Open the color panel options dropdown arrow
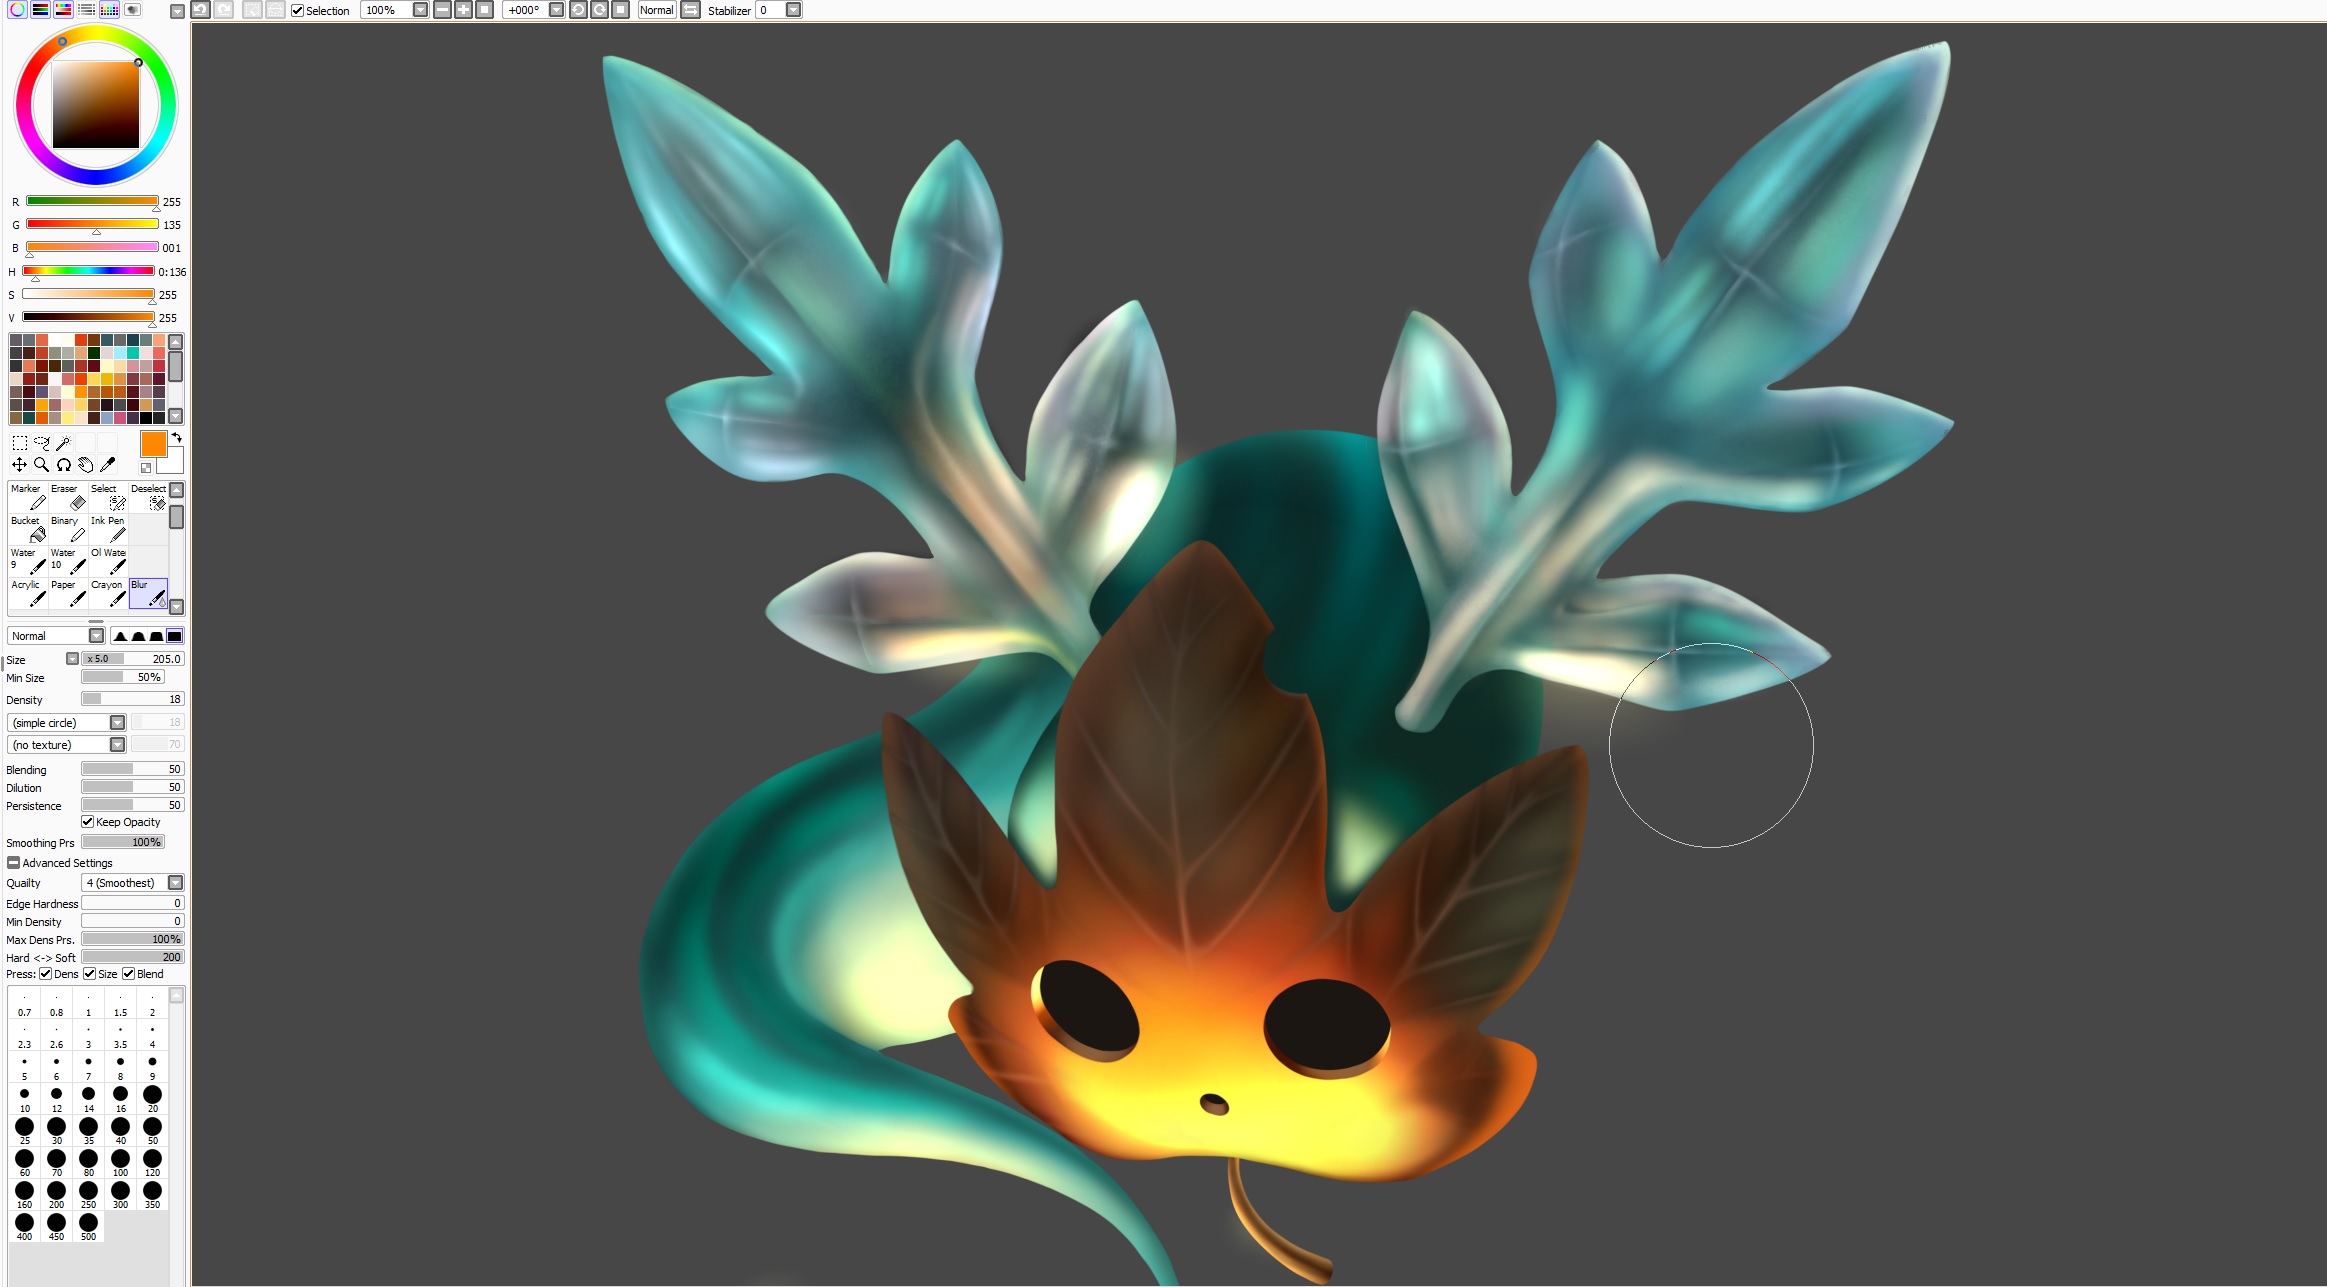 pos(177,11)
